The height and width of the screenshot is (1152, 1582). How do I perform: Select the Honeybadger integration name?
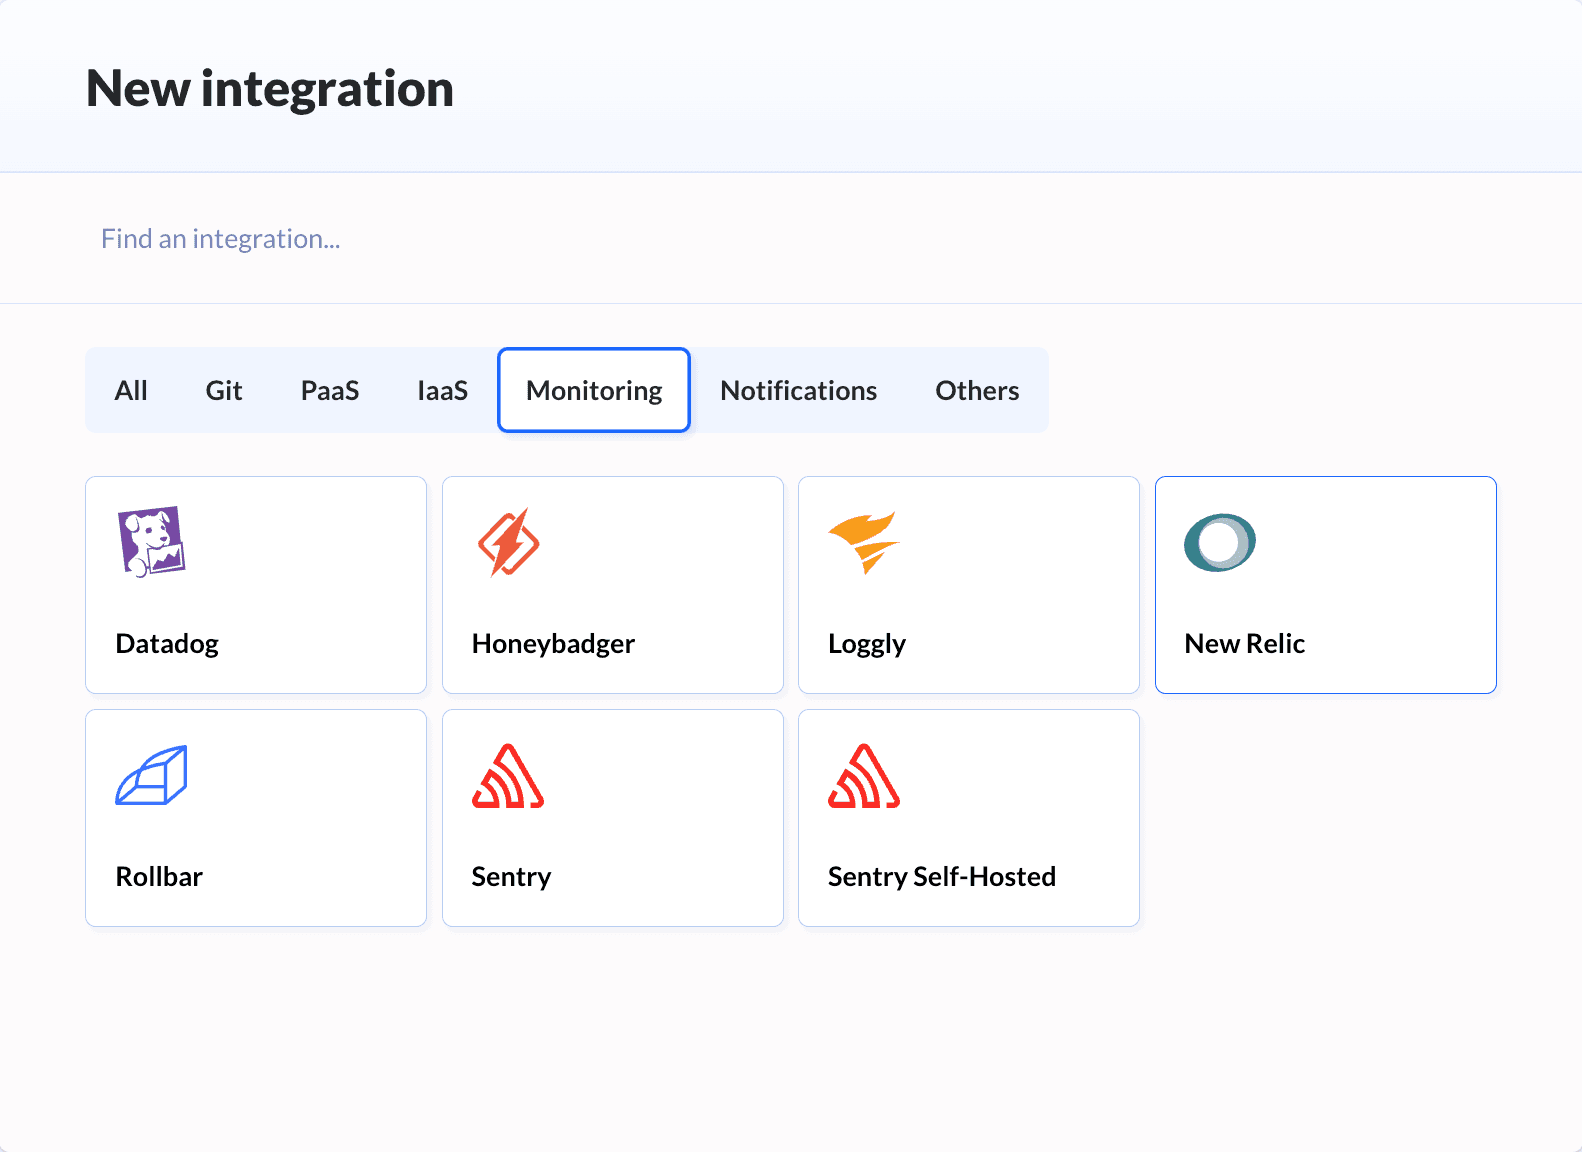coord(553,643)
